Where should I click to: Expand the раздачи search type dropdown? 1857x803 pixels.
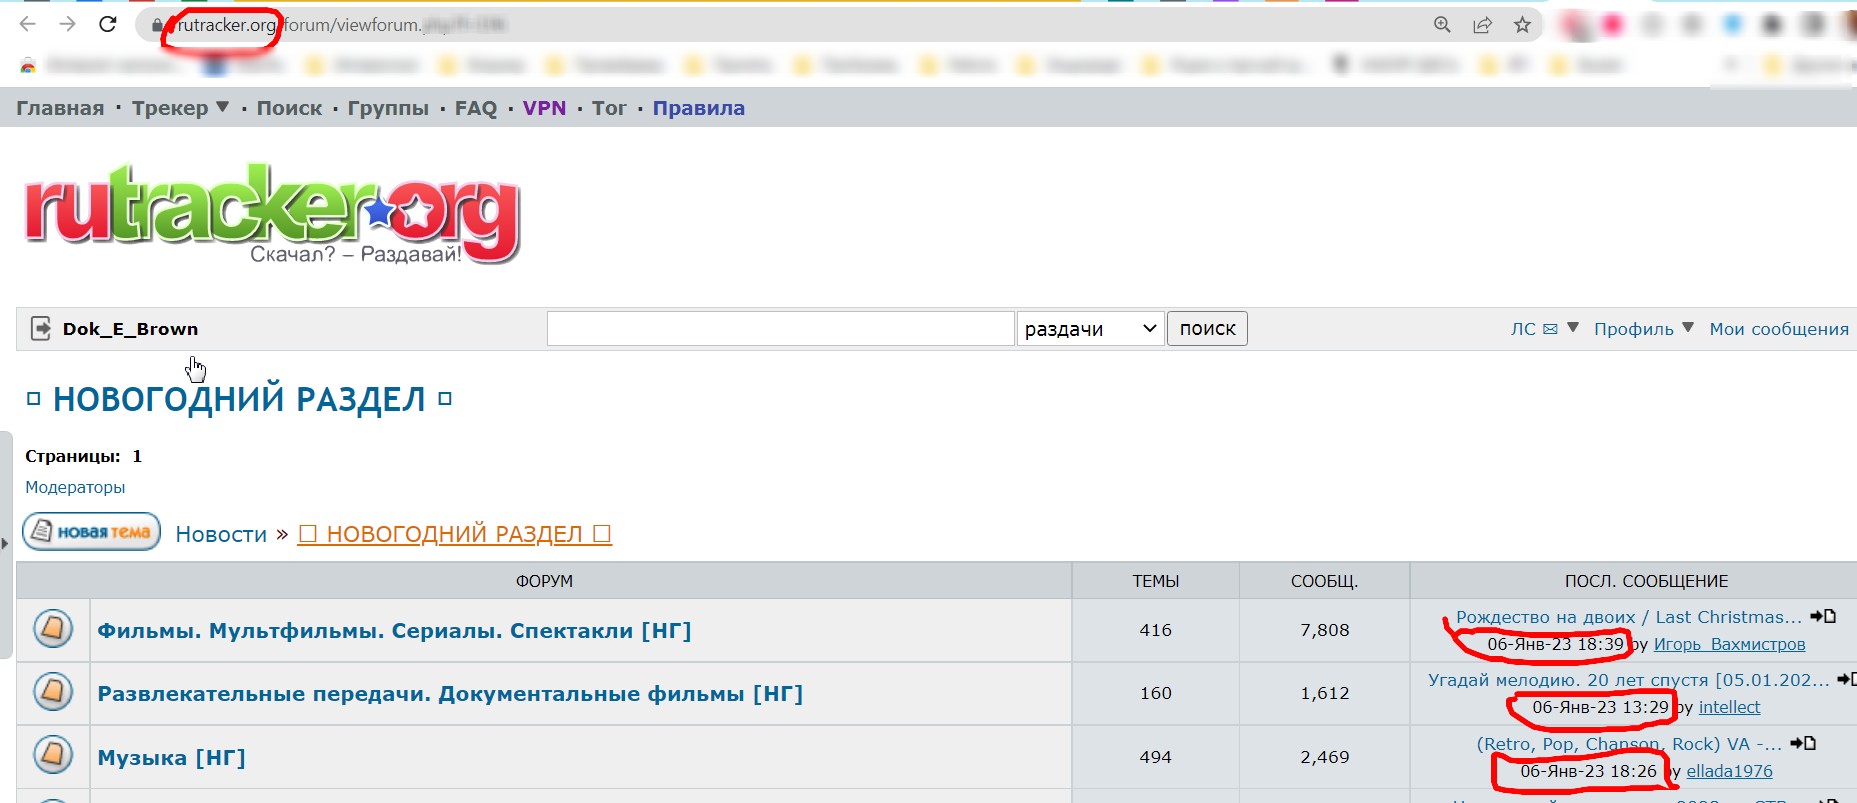(1090, 329)
